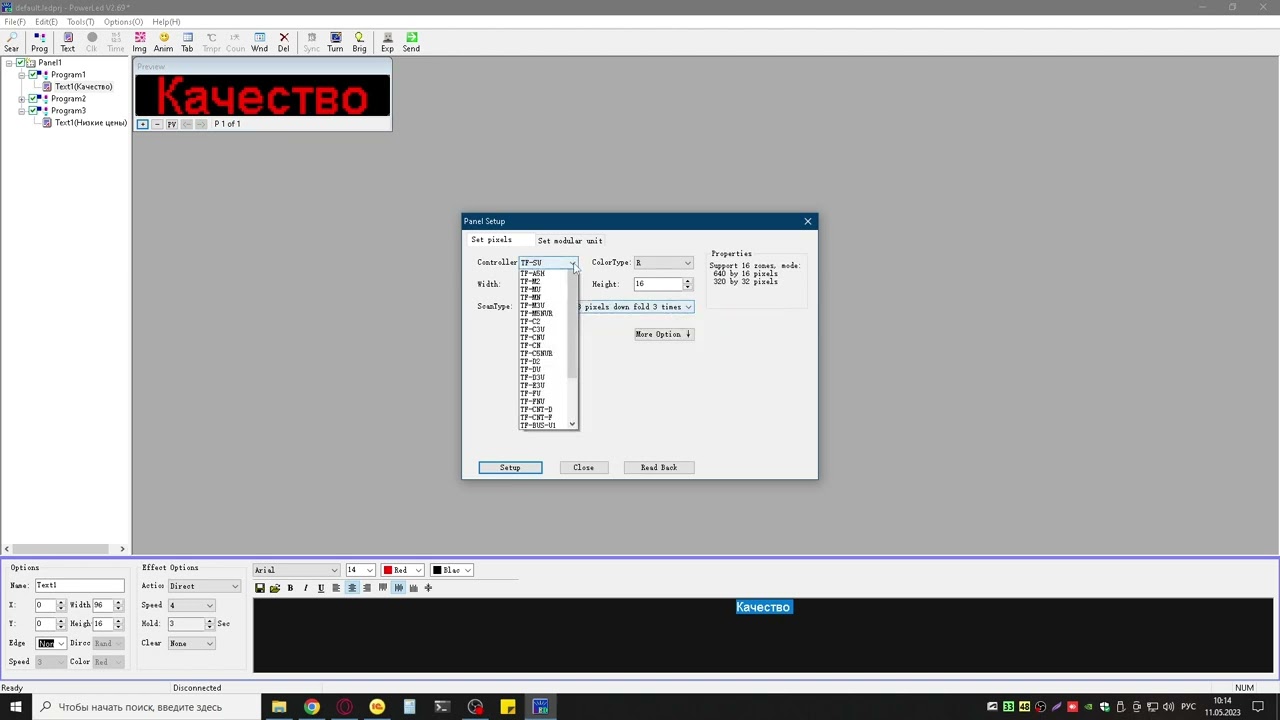1280x720 pixels.
Task: Add an animation with Anim tool
Action: click(163, 42)
